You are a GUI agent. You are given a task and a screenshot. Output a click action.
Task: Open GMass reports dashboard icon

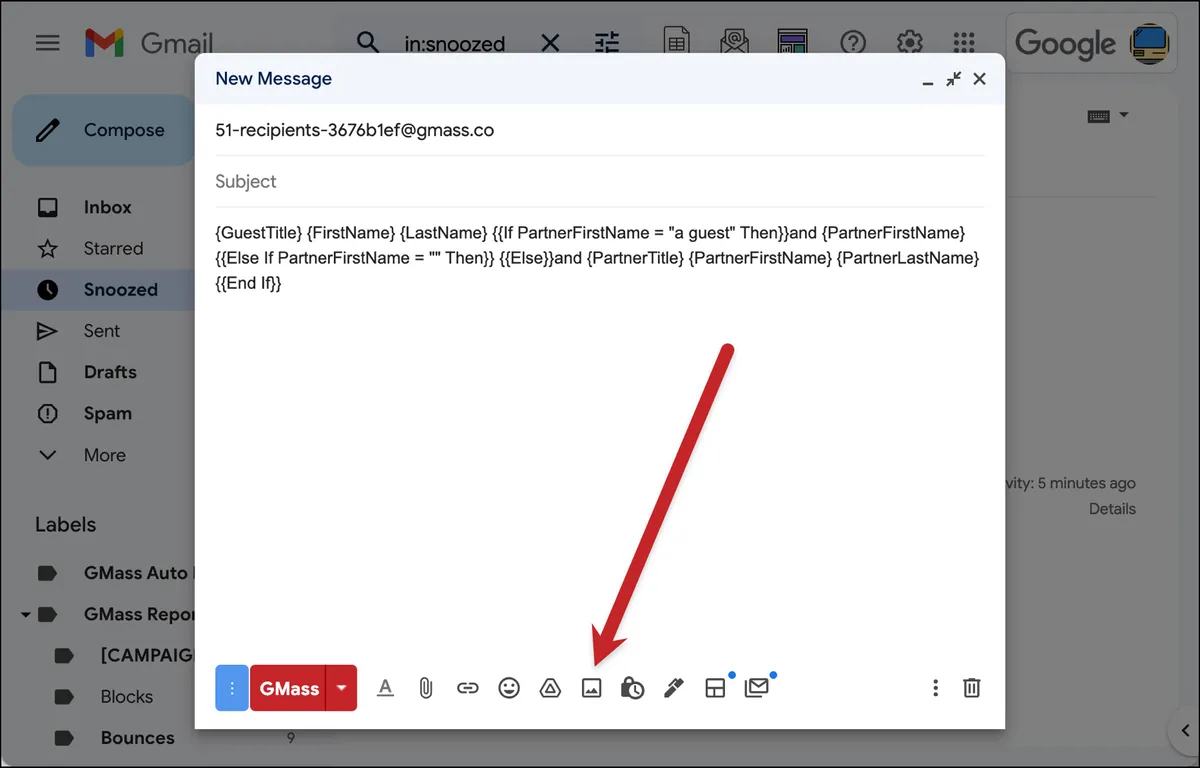[x=793, y=42]
